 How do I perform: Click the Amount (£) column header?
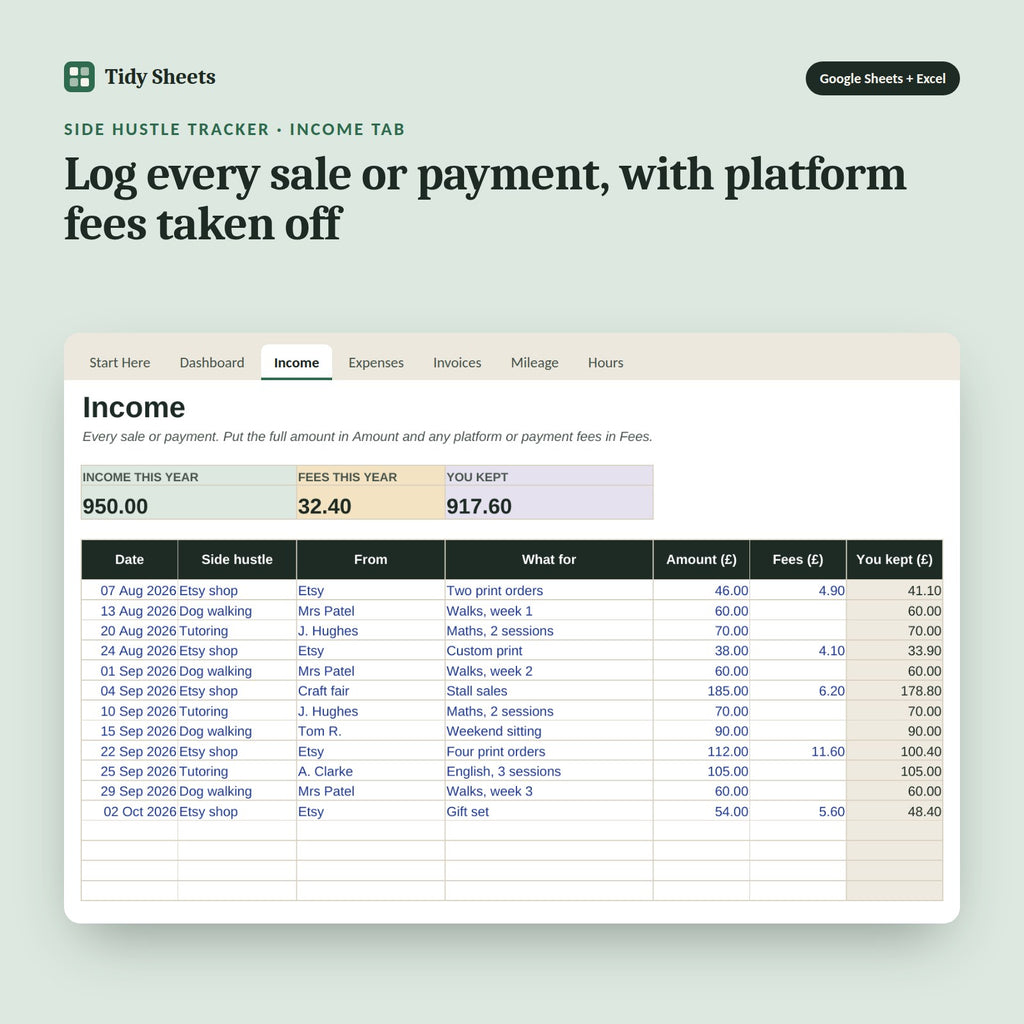[701, 560]
